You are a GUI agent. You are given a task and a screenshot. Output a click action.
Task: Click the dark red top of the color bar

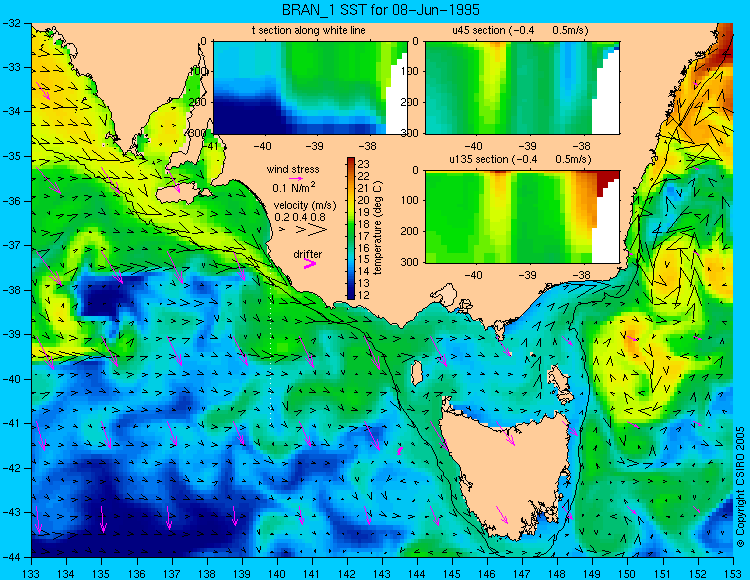(x=351, y=162)
